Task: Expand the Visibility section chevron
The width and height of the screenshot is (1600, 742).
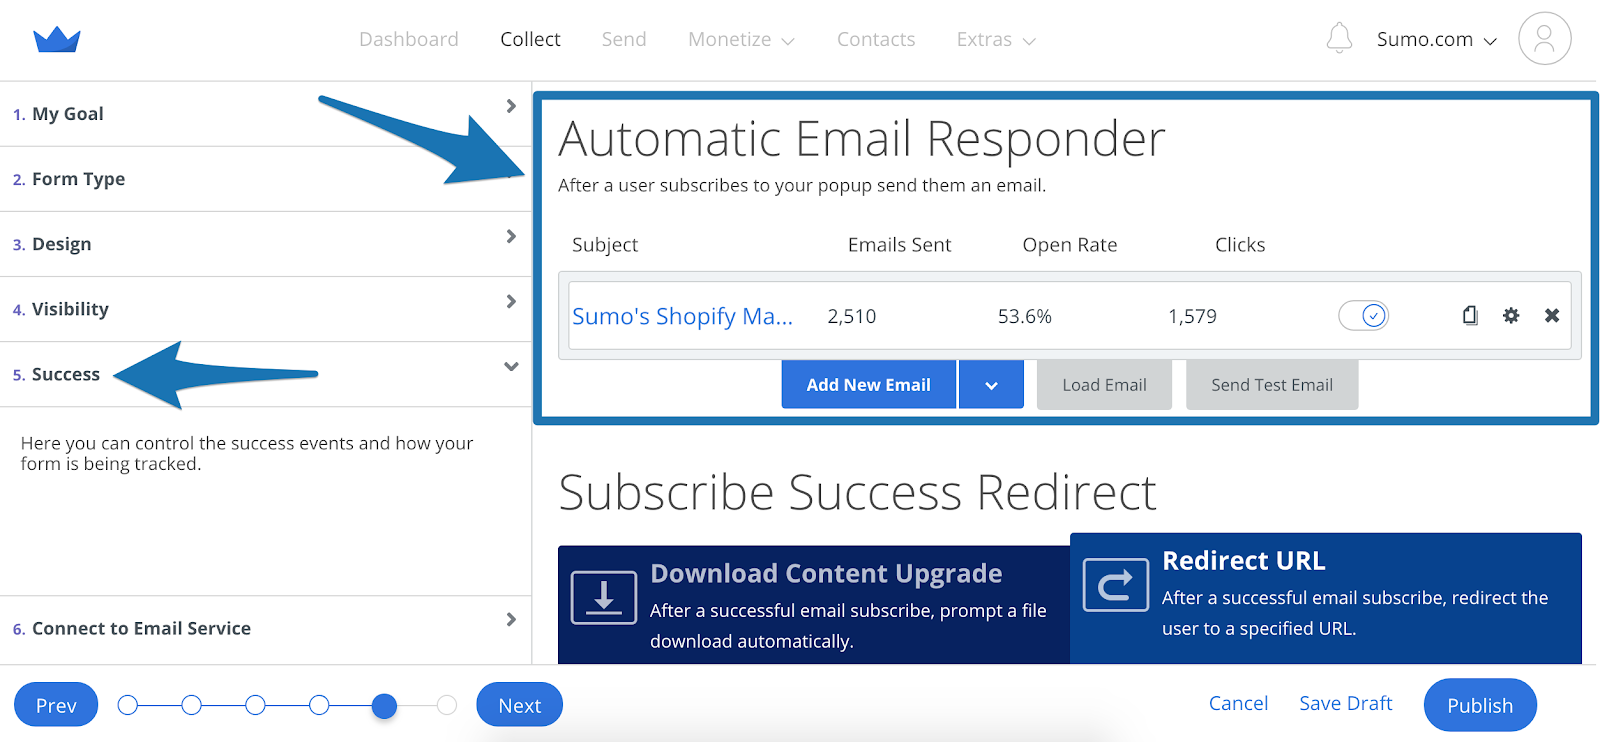Action: click(511, 302)
